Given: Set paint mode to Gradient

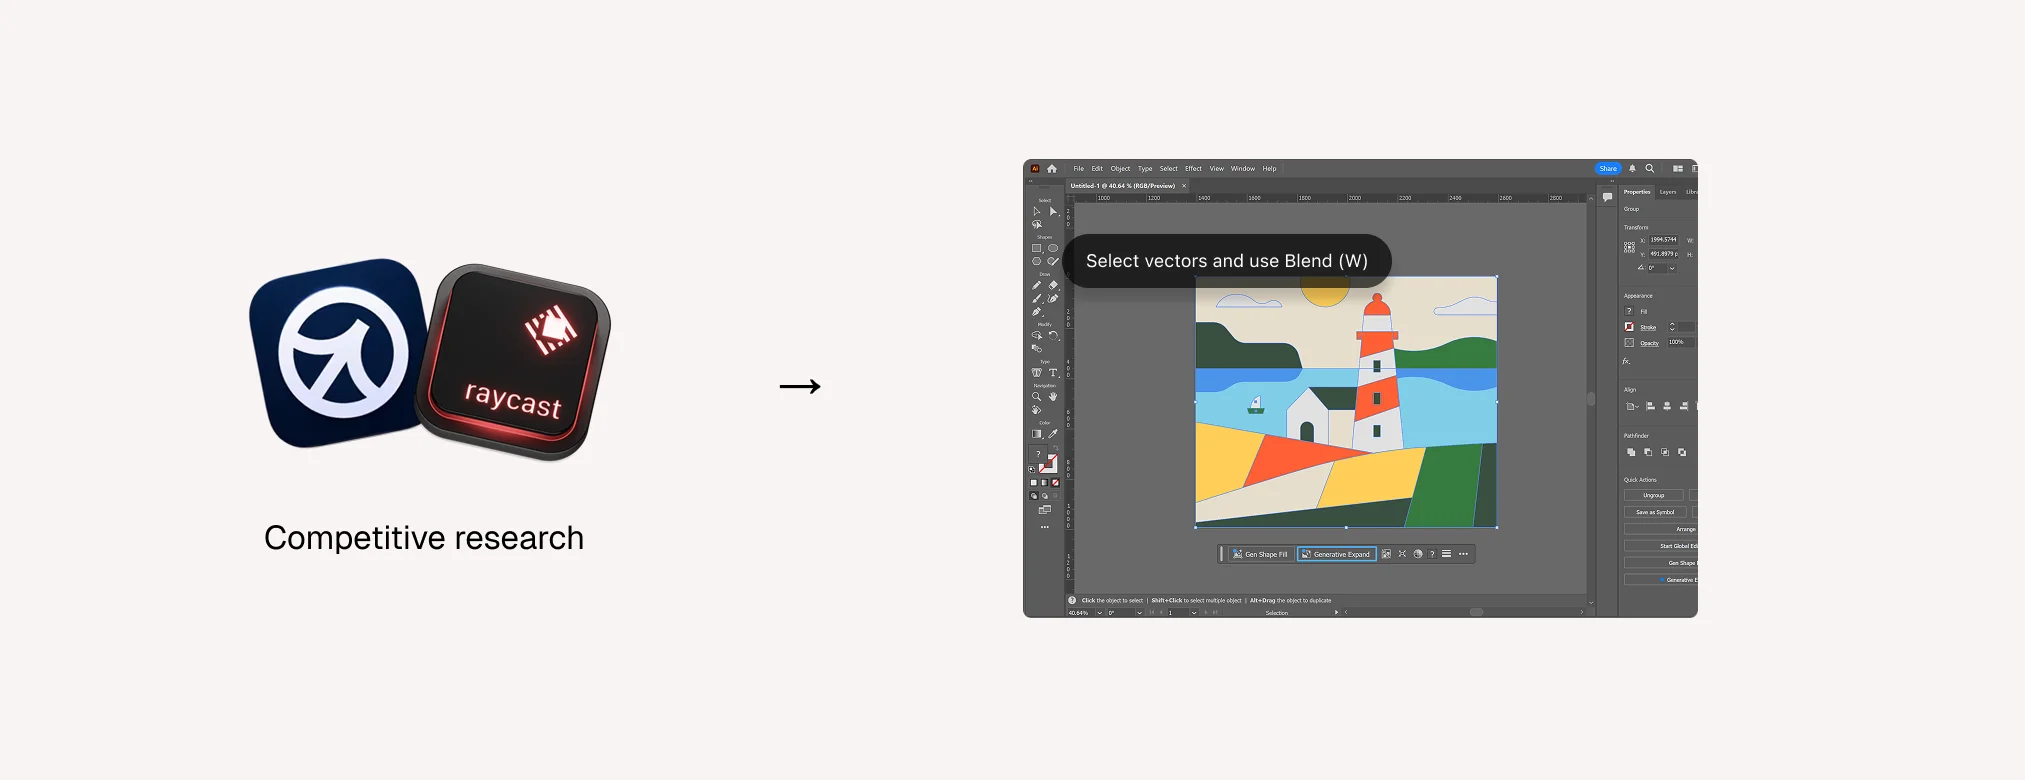Looking at the screenshot, I should coord(1044,483).
